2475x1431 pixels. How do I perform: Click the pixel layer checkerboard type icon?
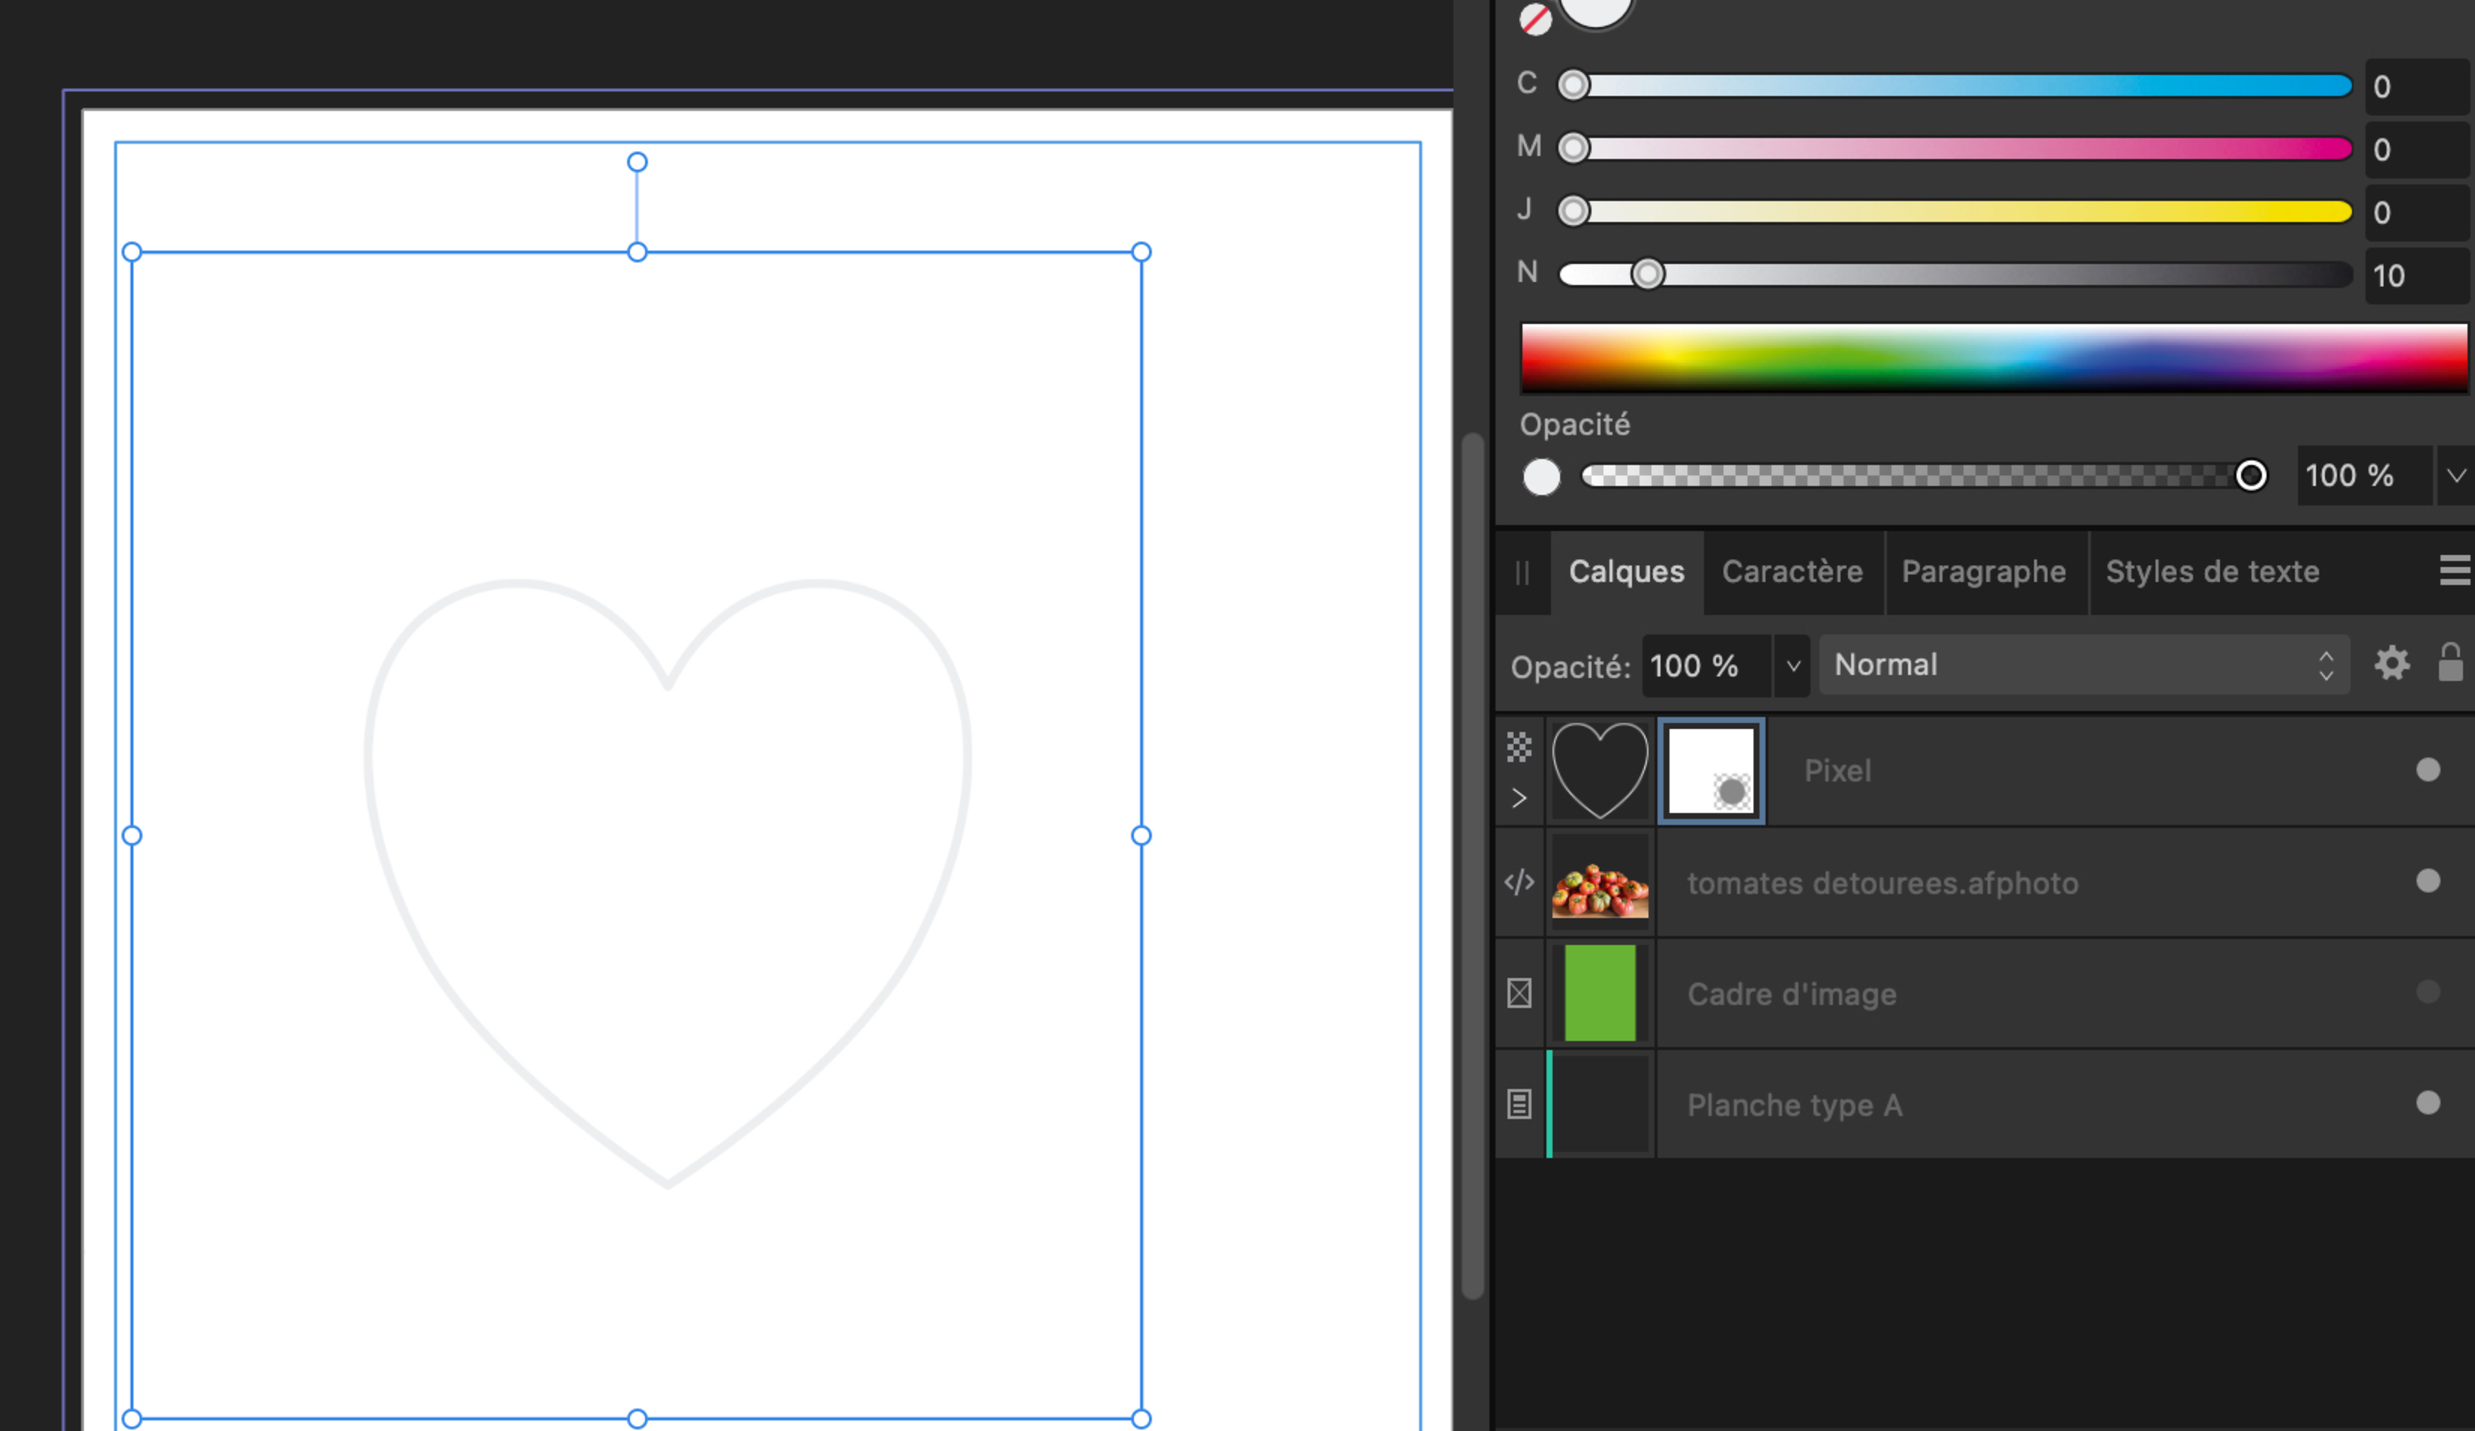coord(1519,746)
